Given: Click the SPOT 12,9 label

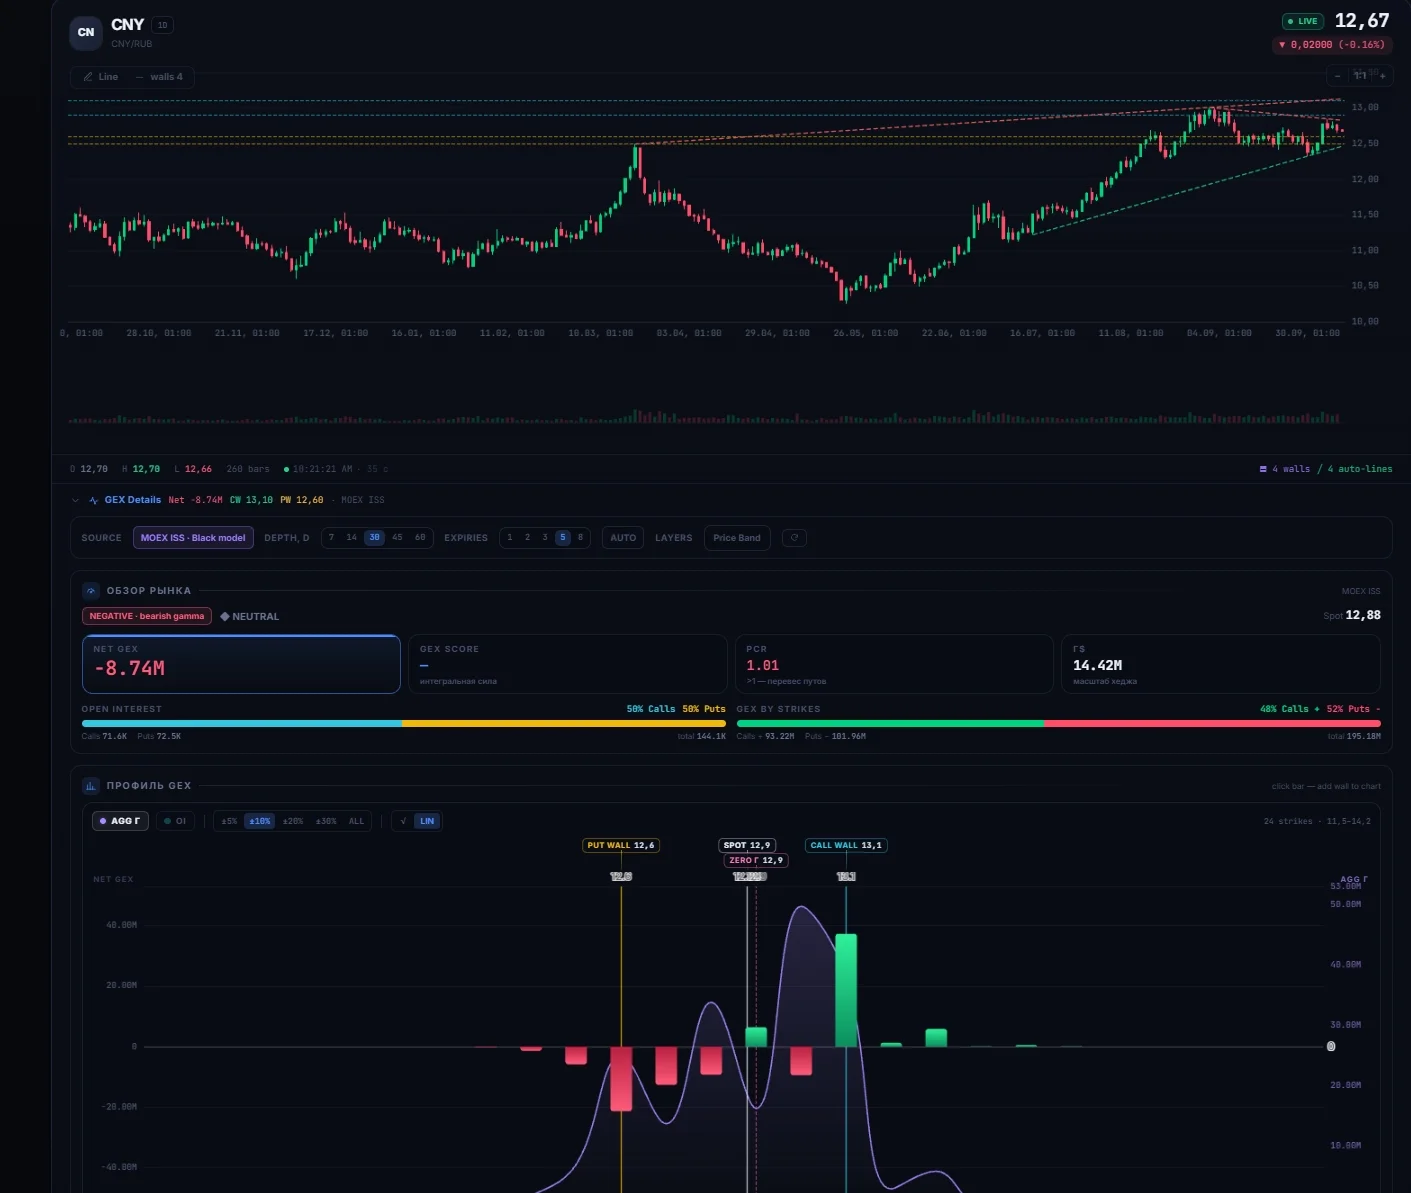Looking at the screenshot, I should click(747, 845).
